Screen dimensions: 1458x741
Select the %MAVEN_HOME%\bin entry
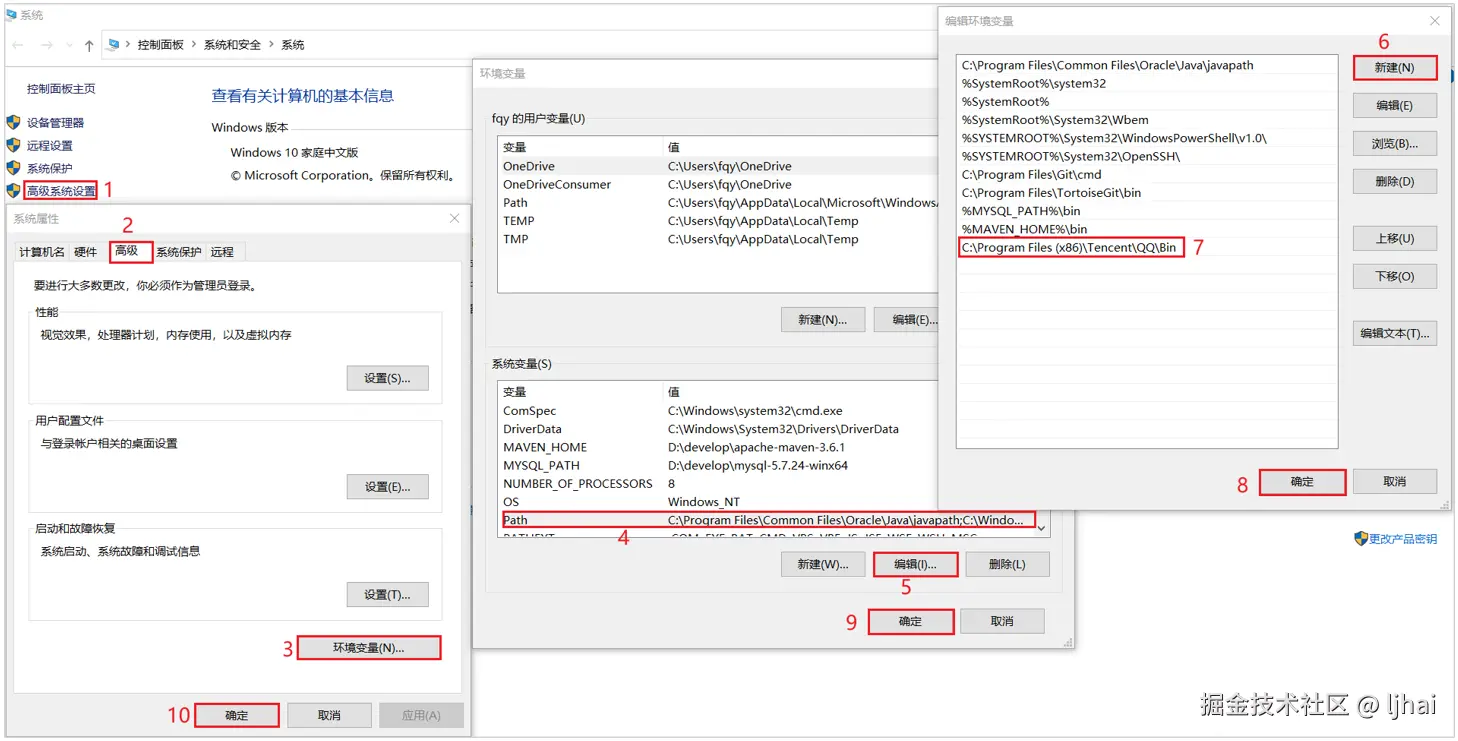click(1147, 229)
